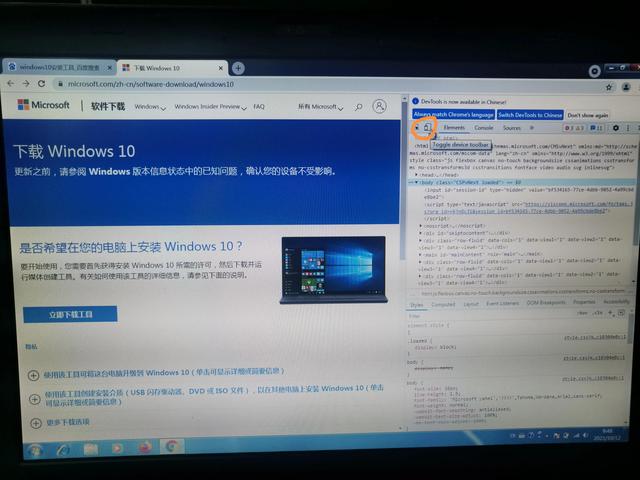Click the red errors counter badge
The height and width of the screenshot is (480, 640).
click(574, 128)
